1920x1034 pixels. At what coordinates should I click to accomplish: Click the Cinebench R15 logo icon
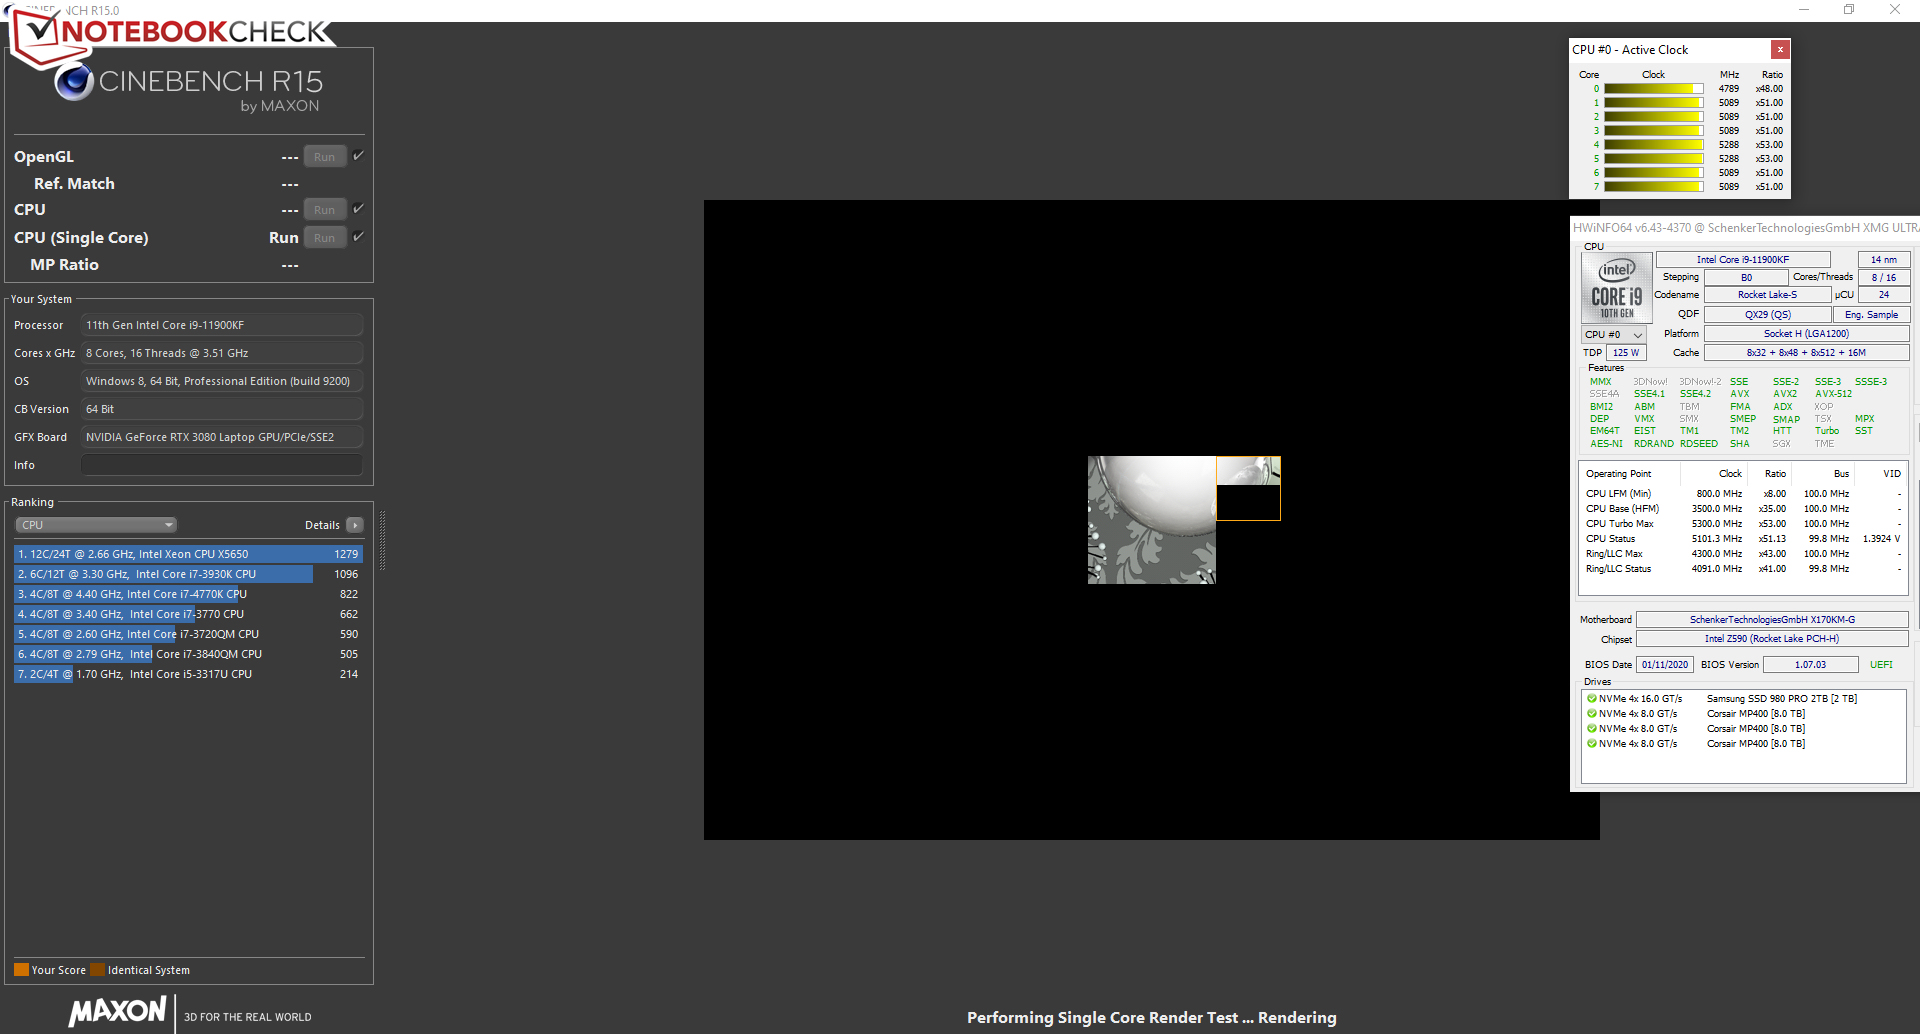coord(74,82)
